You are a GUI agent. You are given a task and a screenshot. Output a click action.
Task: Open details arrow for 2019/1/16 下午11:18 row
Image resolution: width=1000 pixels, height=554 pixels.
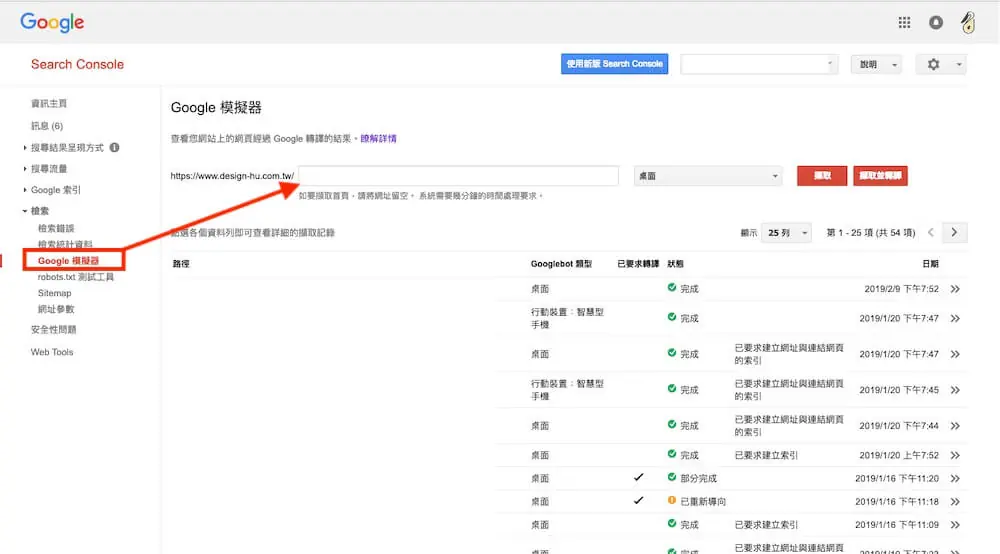click(x=955, y=502)
